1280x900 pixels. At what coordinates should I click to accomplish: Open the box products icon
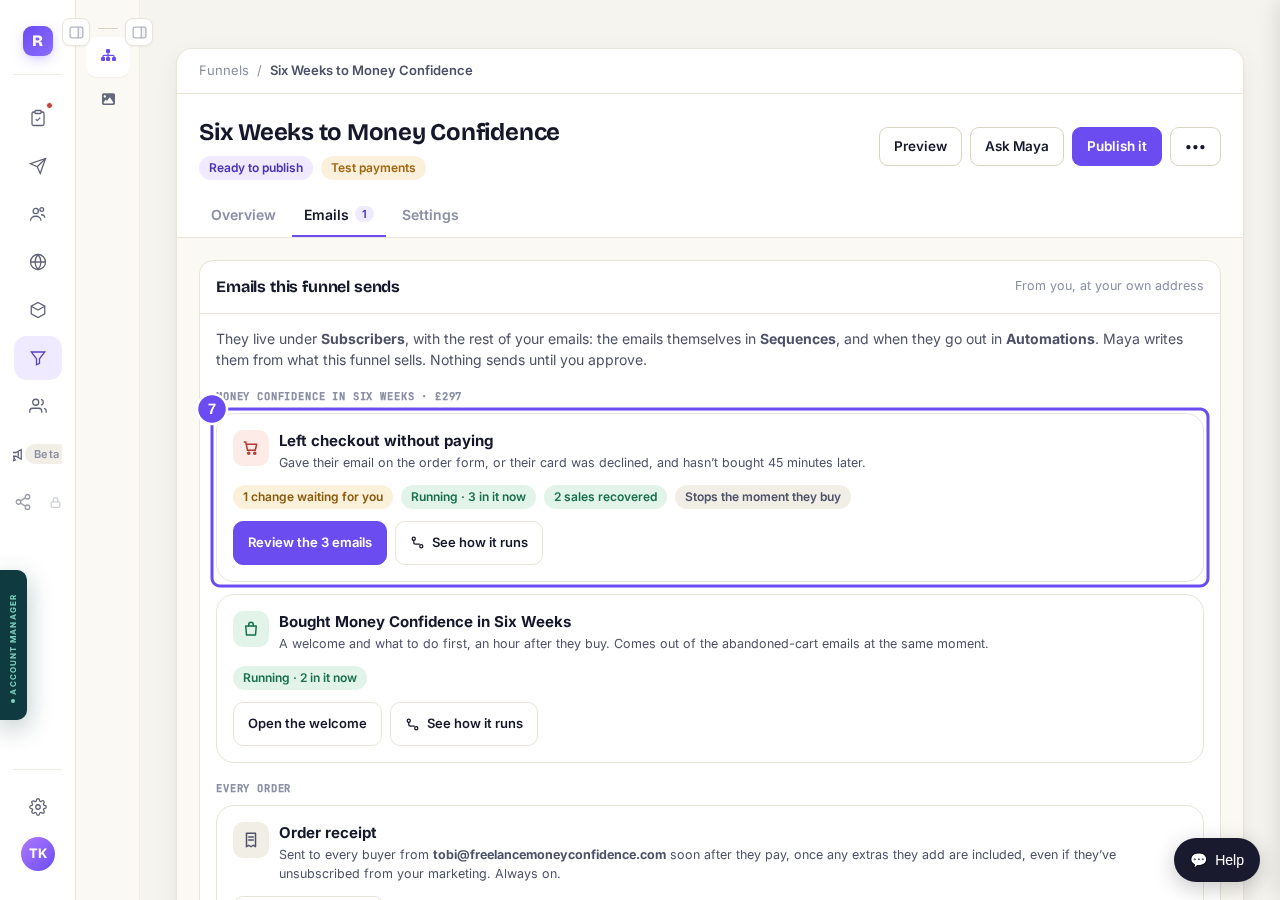pyautogui.click(x=38, y=310)
